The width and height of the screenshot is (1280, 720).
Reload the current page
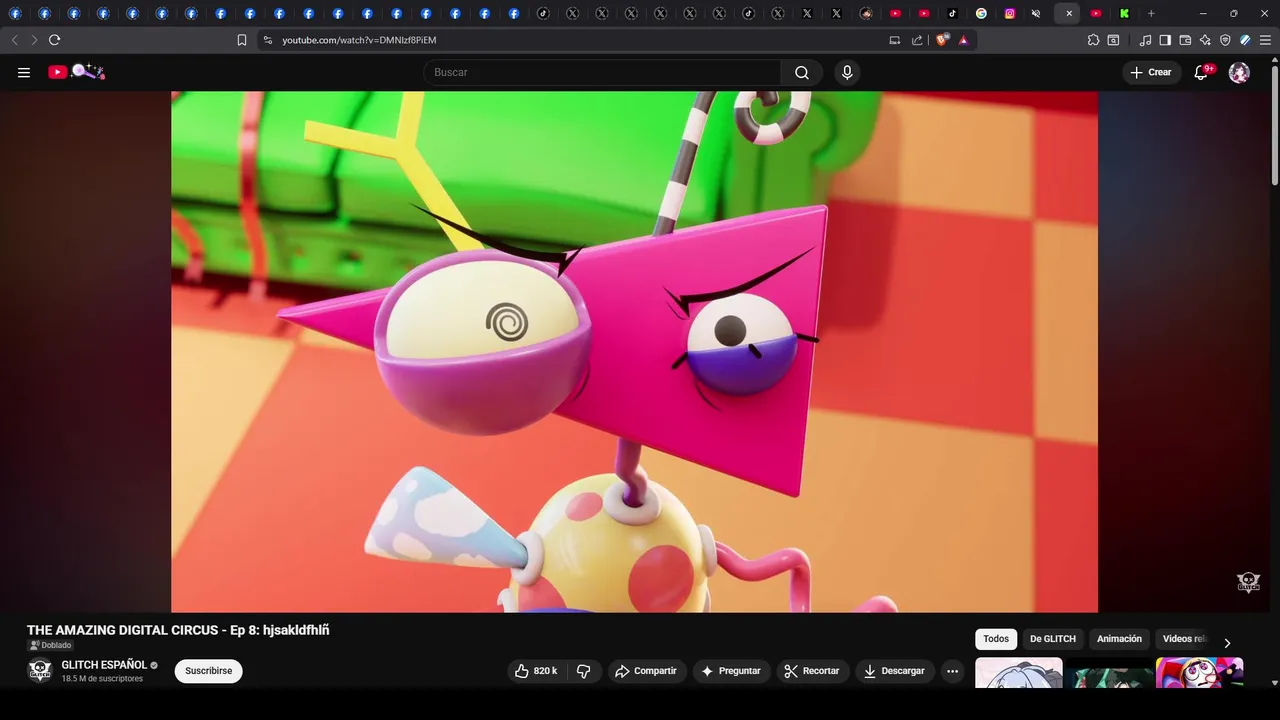[x=54, y=40]
